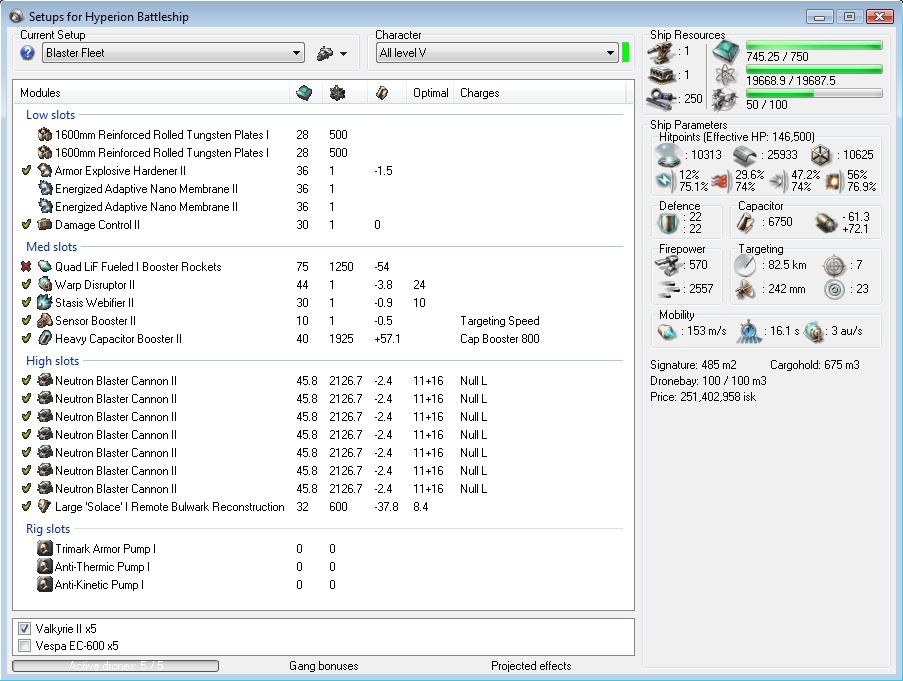Click the Warp Disruptor II module icon
903x681 pixels.
click(44, 284)
